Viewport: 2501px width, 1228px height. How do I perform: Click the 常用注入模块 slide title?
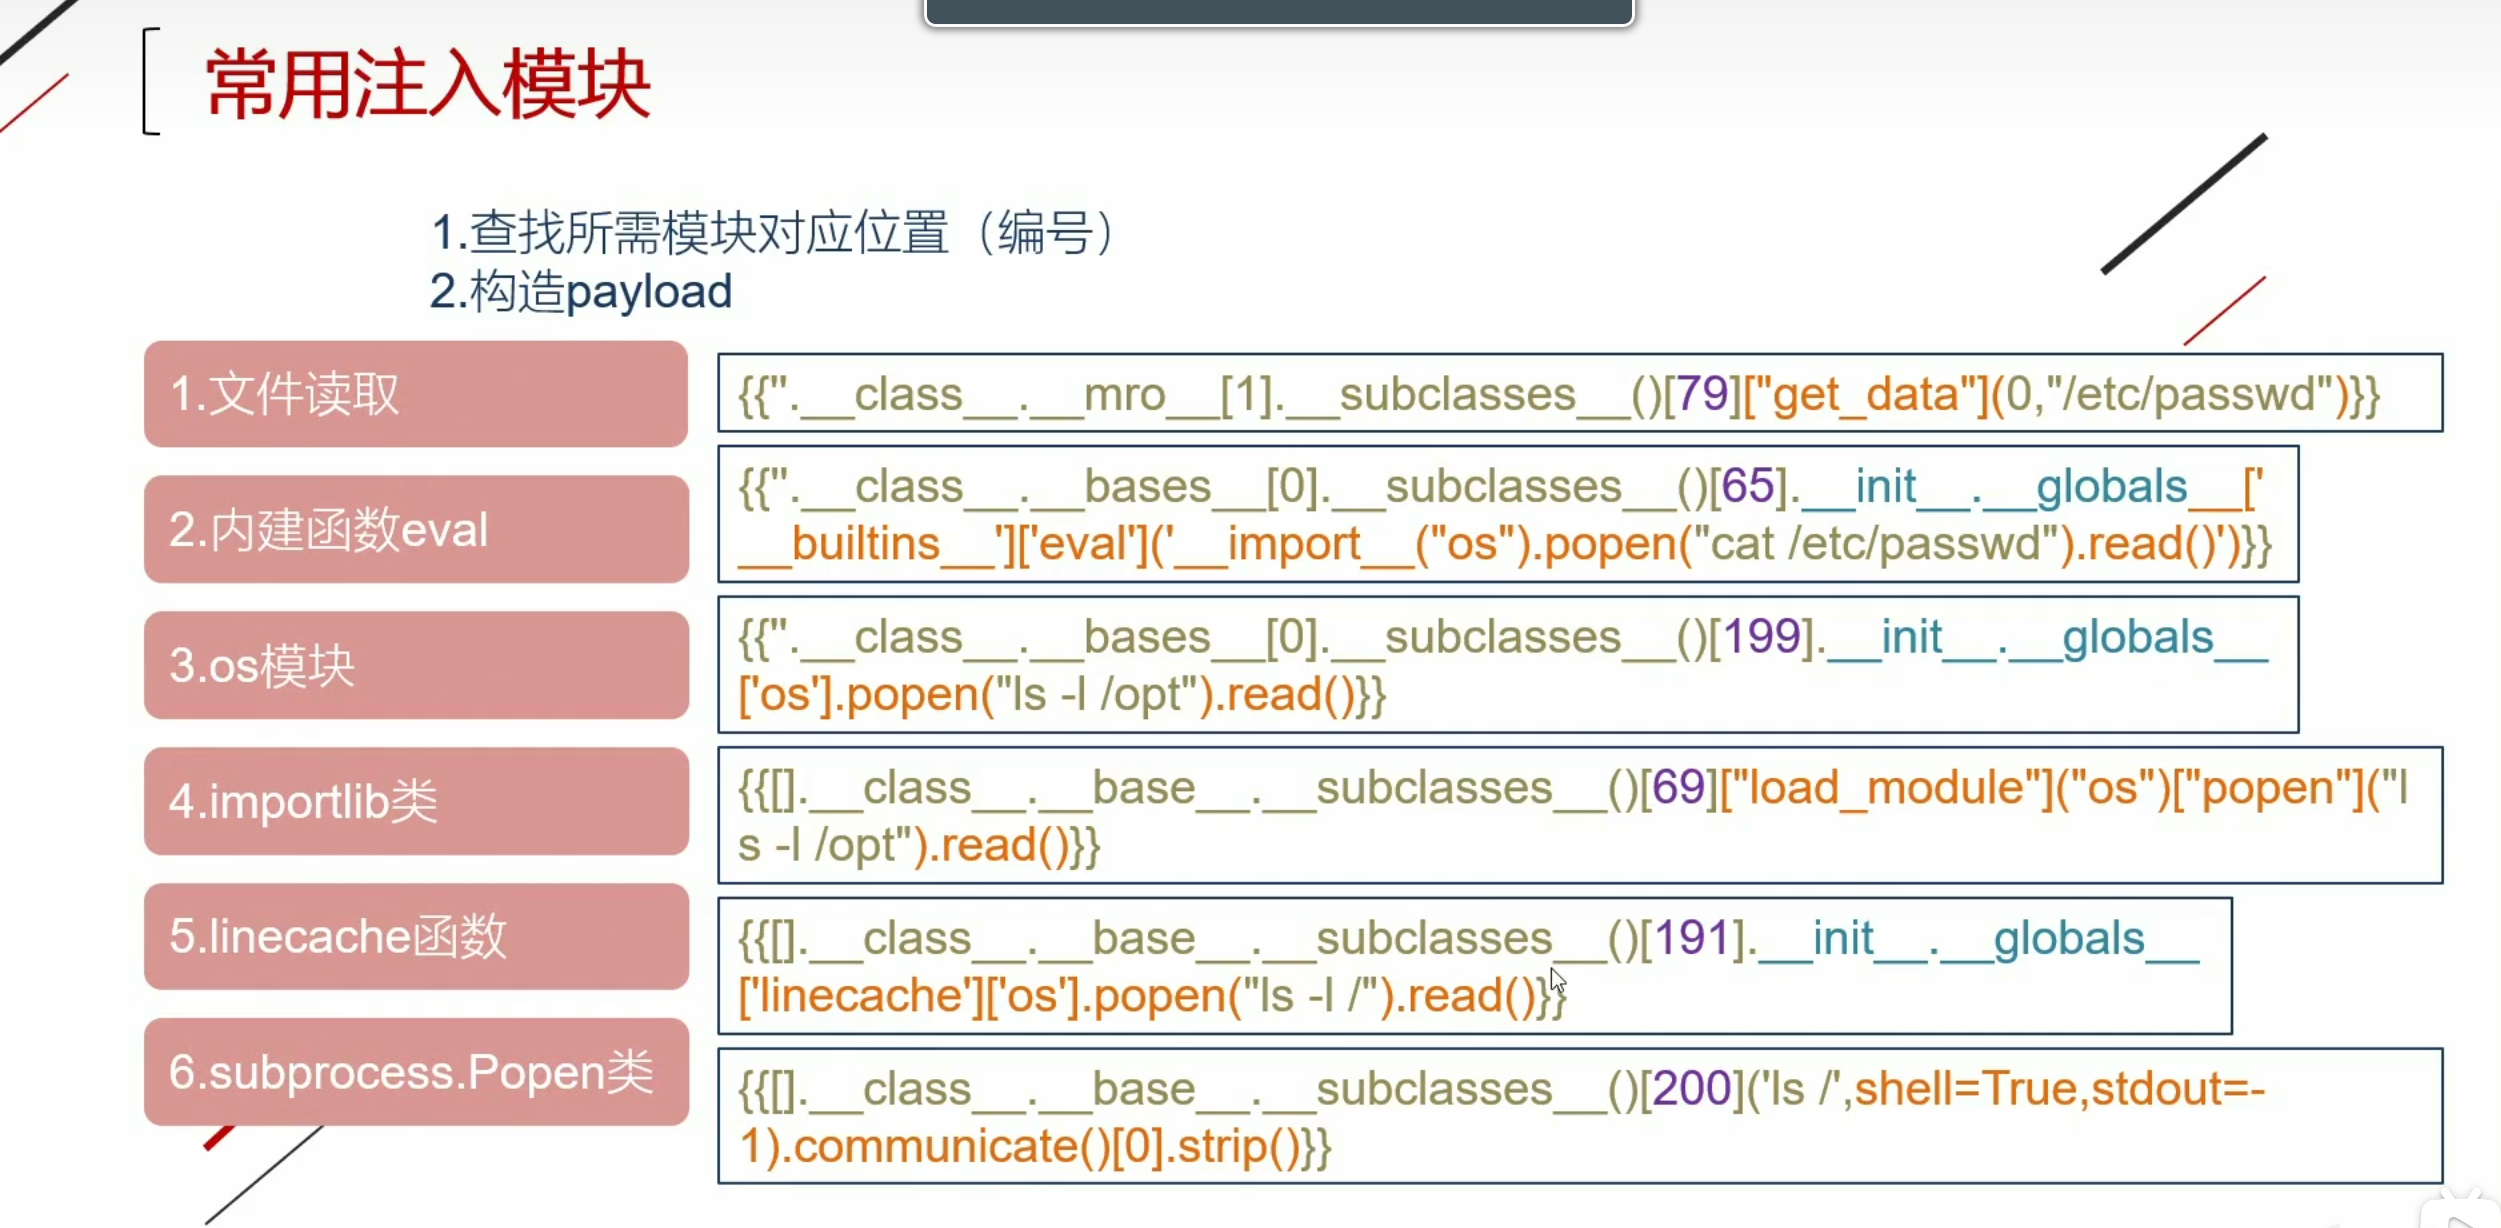point(428,85)
